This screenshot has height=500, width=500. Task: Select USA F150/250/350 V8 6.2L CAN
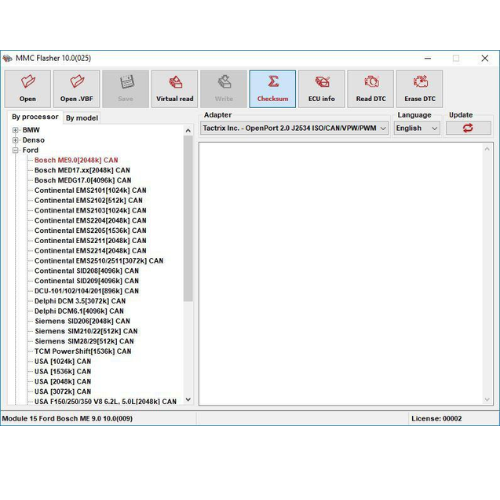(x=105, y=402)
